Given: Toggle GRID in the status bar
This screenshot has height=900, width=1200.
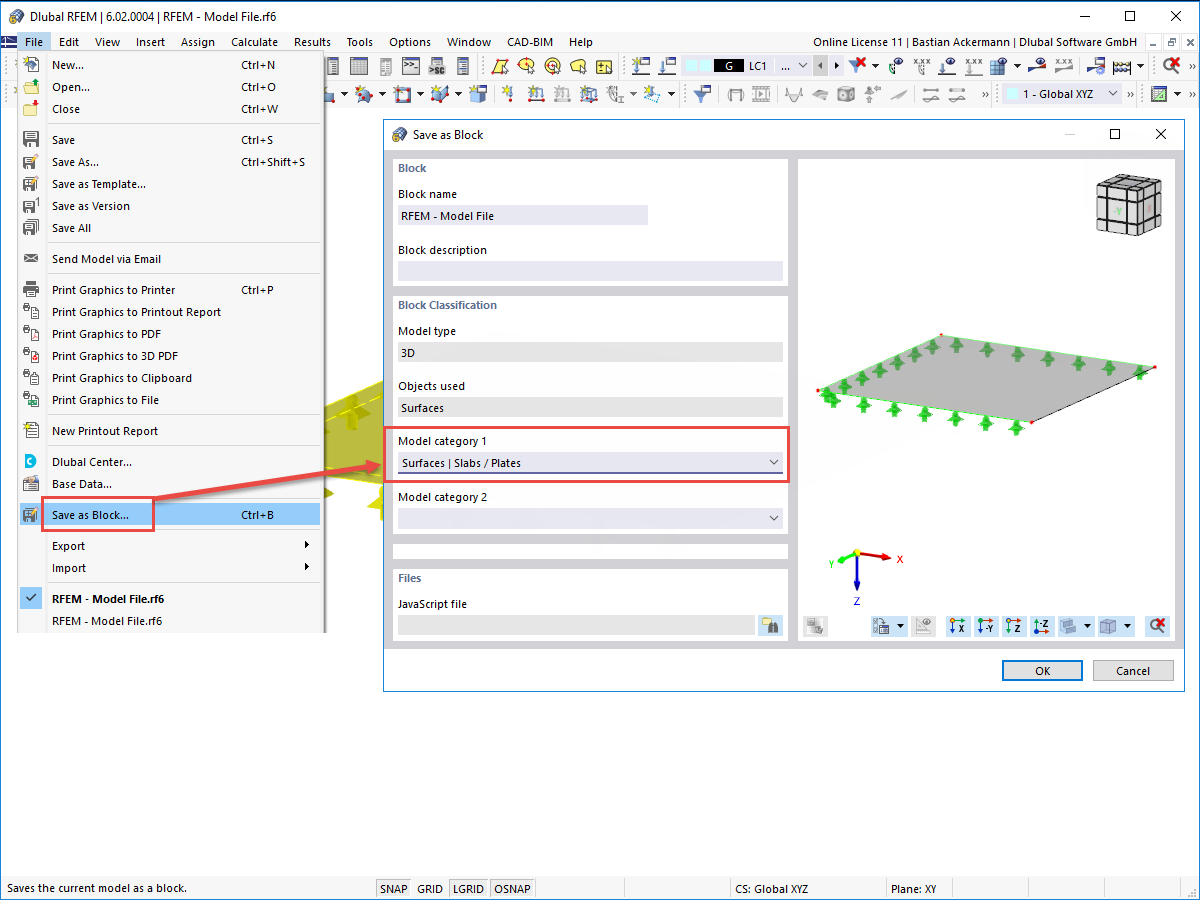Looking at the screenshot, I should (429, 888).
